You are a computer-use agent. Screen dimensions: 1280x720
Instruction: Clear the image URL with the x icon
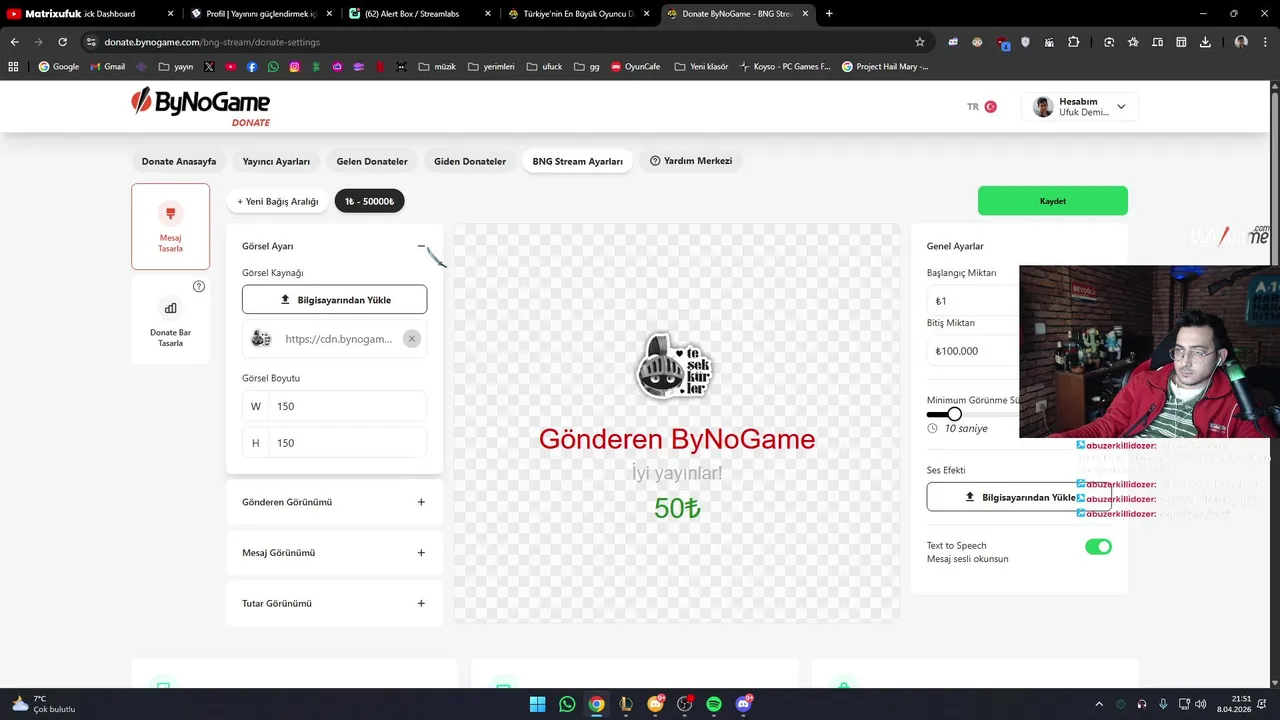pos(411,339)
